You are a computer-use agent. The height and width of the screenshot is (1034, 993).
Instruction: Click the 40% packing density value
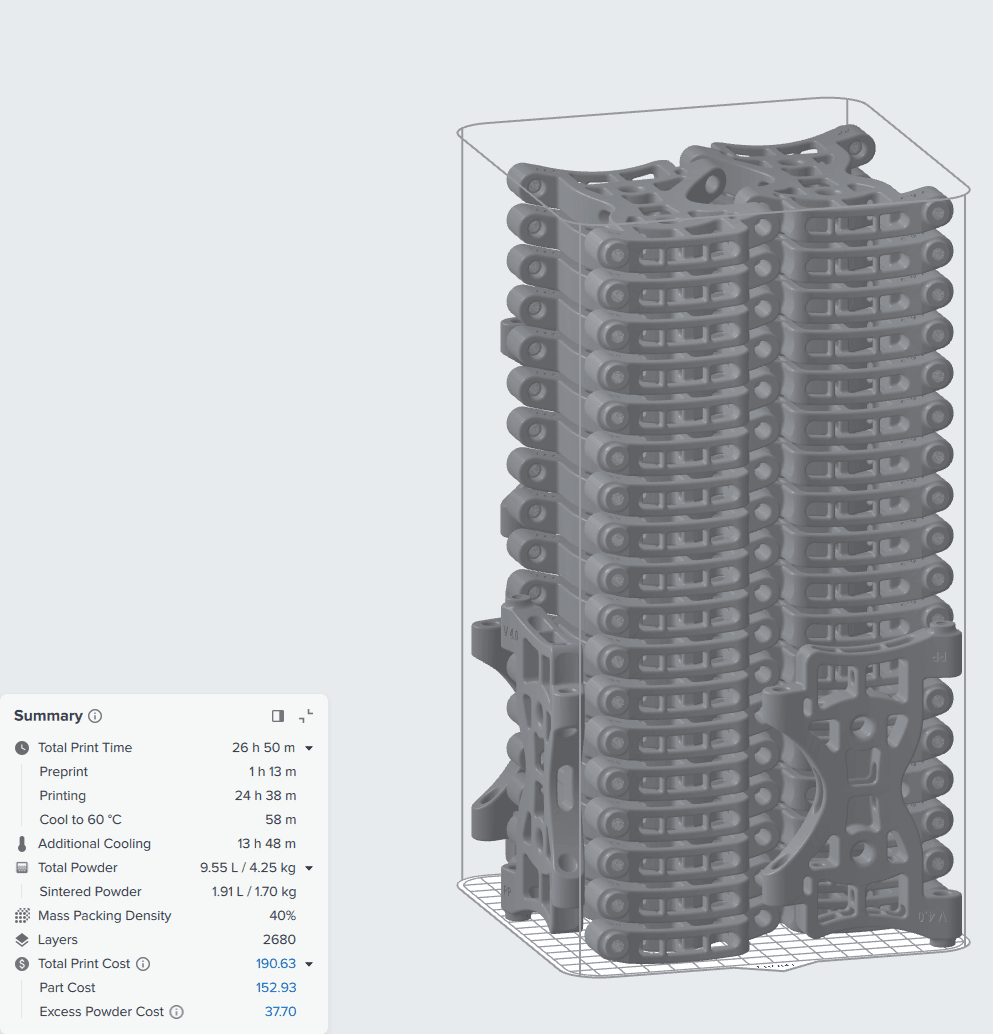click(x=282, y=915)
